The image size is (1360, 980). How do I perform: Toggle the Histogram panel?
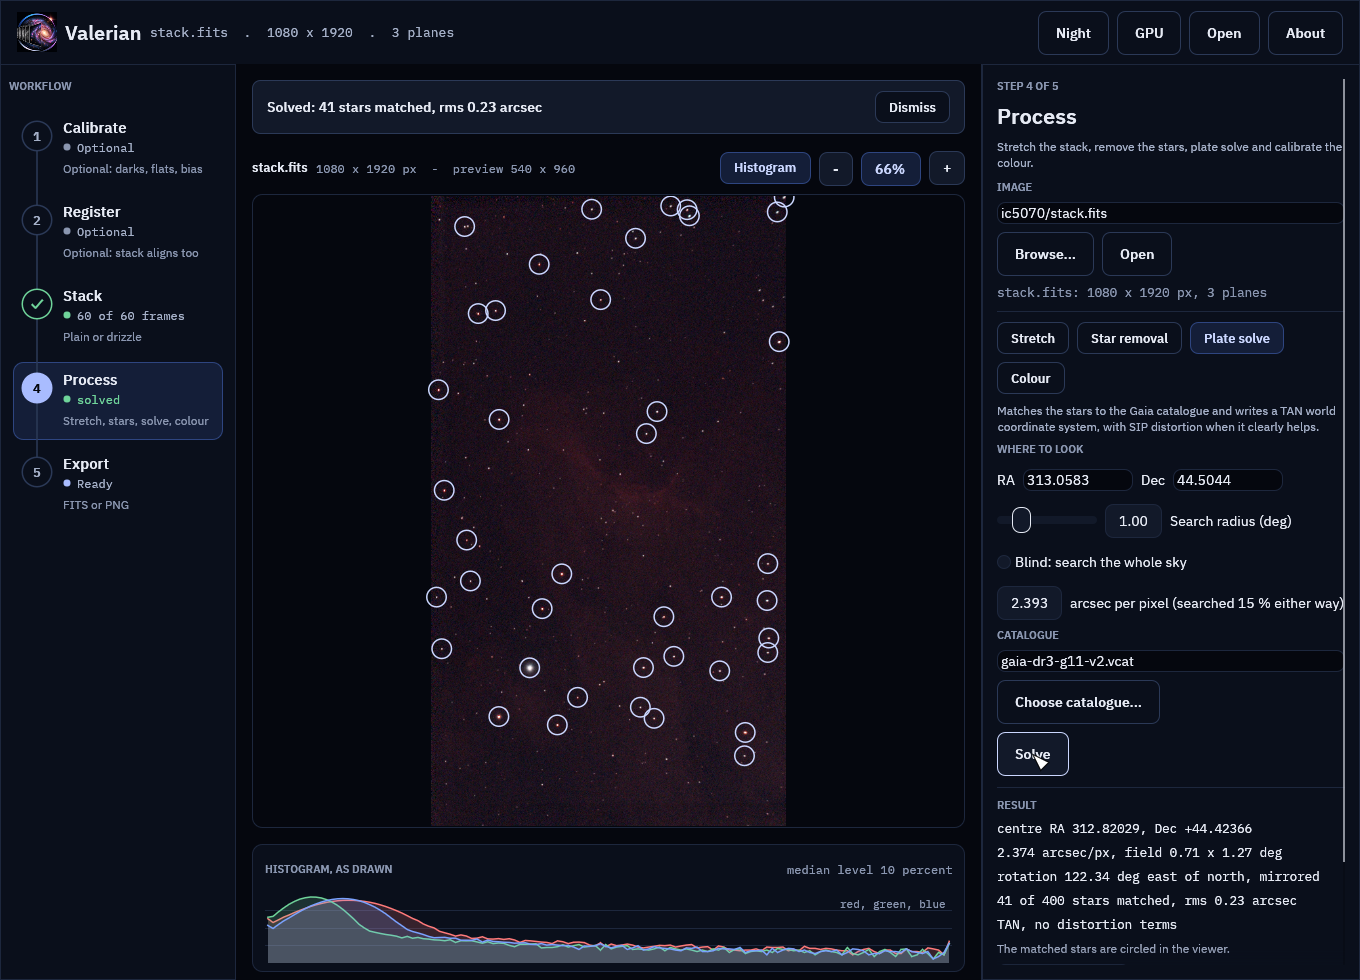click(x=765, y=168)
